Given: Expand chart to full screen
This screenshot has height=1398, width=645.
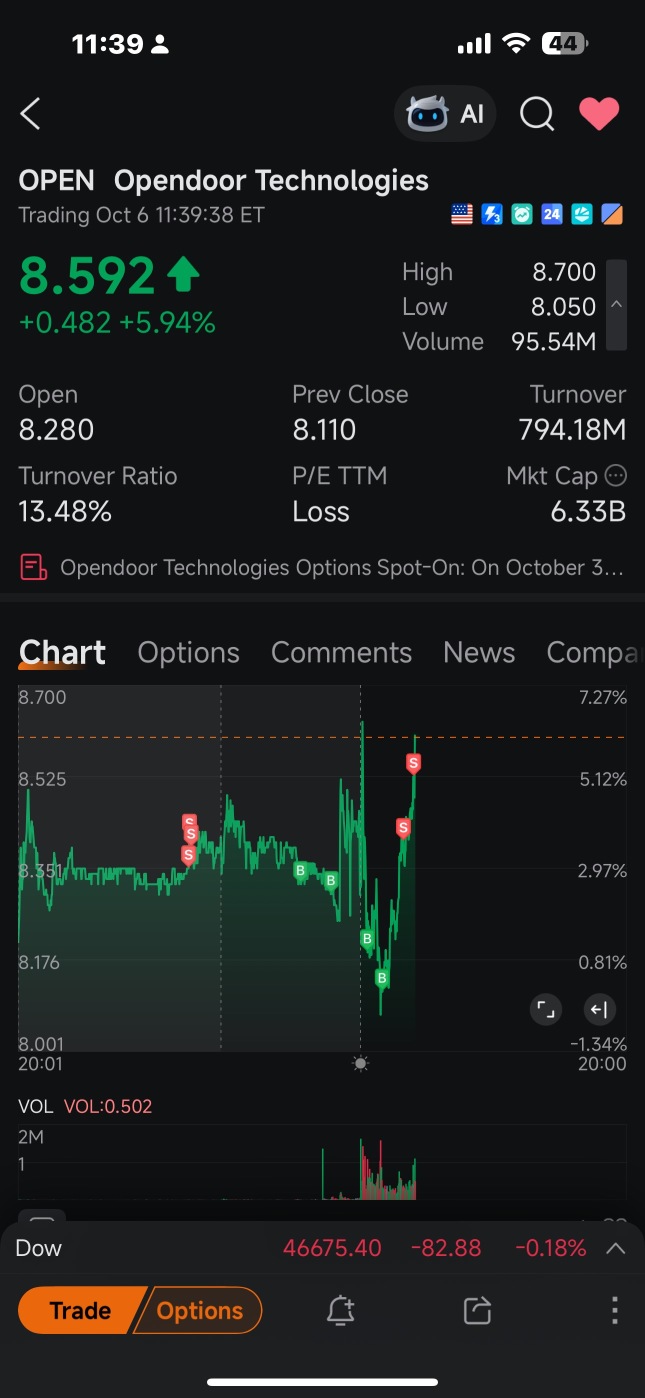Looking at the screenshot, I should [x=545, y=1010].
